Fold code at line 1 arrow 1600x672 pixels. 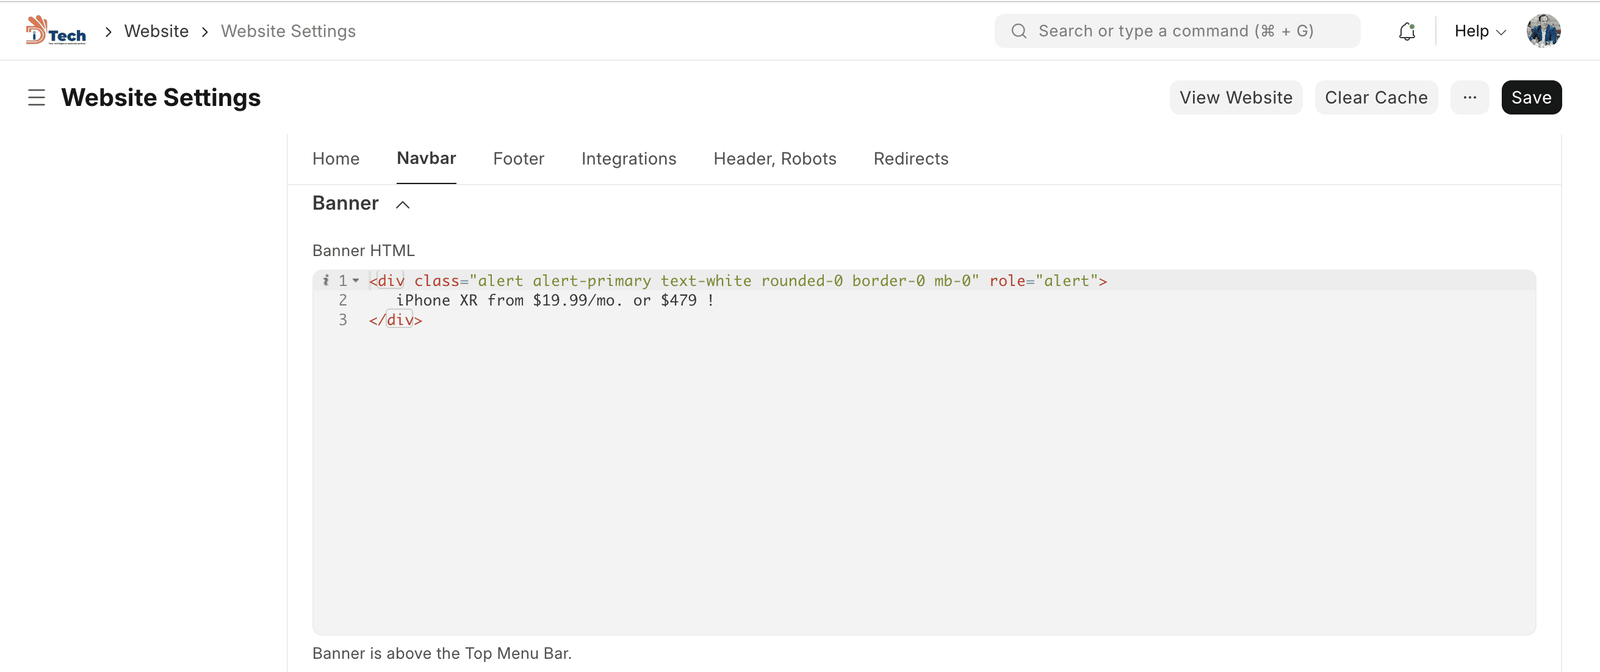coord(356,281)
